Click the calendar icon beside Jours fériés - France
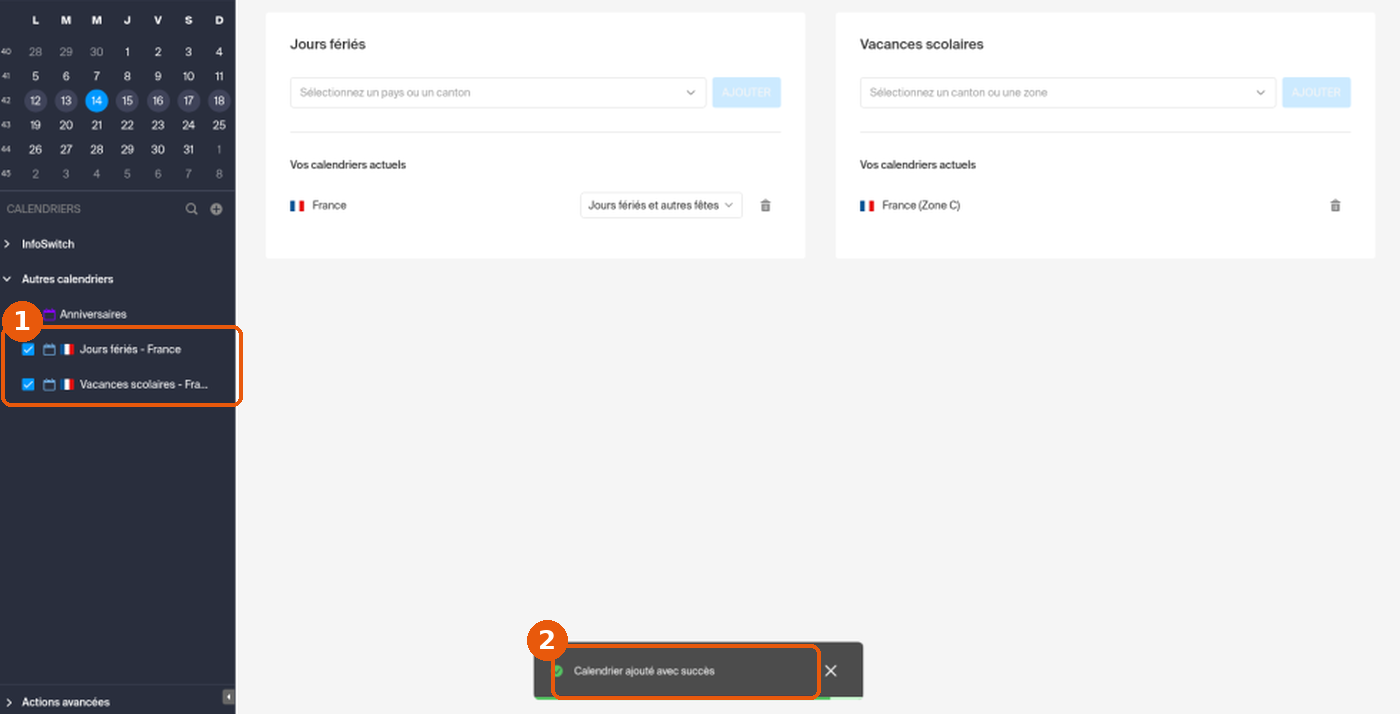The height and width of the screenshot is (714, 1400). tap(49, 349)
